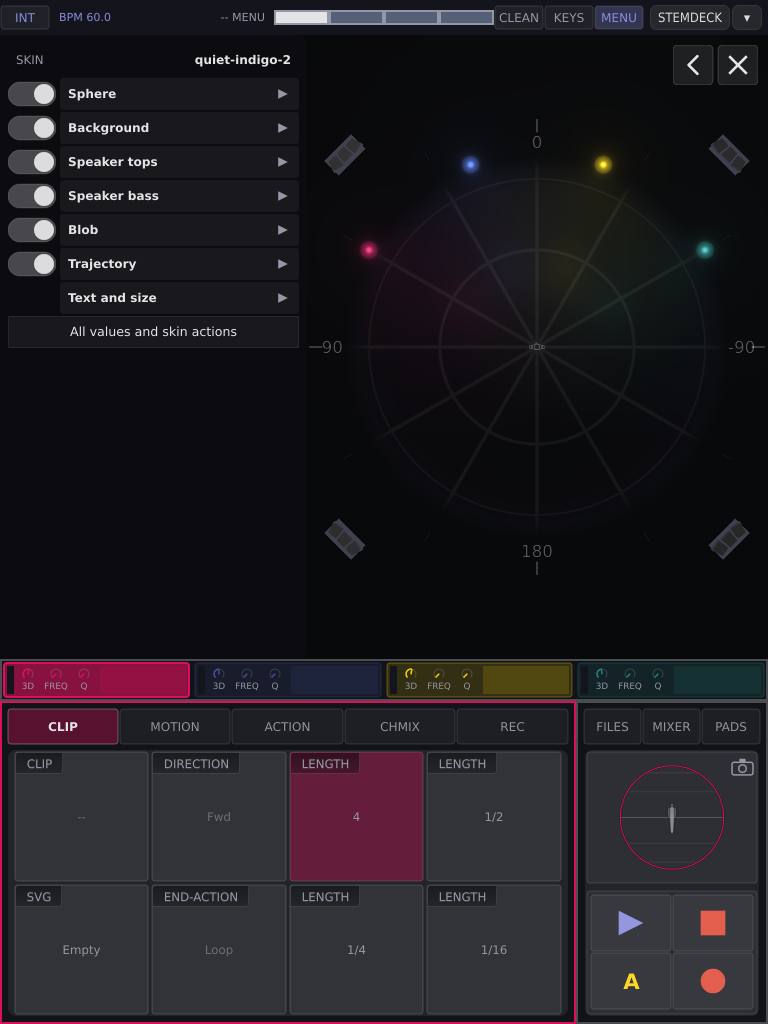This screenshot has width=768, height=1024.
Task: Click the pink track level strip
Action: pyautogui.click(x=144, y=680)
